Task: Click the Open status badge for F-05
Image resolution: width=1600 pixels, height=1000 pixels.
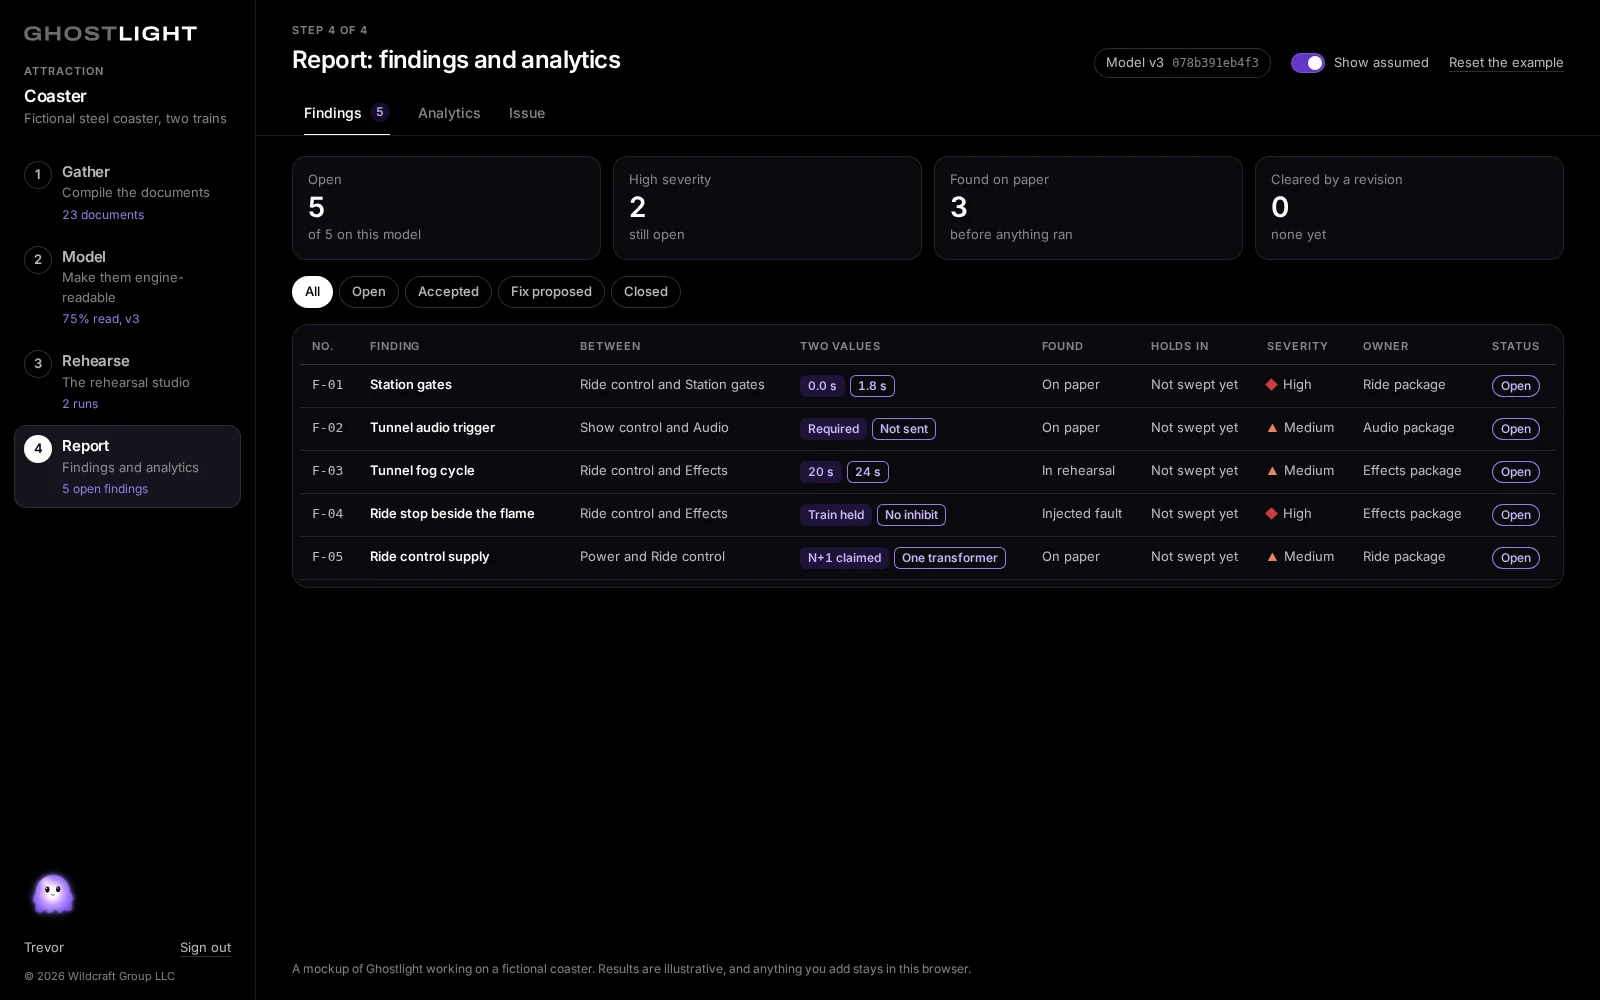Action: pos(1515,558)
